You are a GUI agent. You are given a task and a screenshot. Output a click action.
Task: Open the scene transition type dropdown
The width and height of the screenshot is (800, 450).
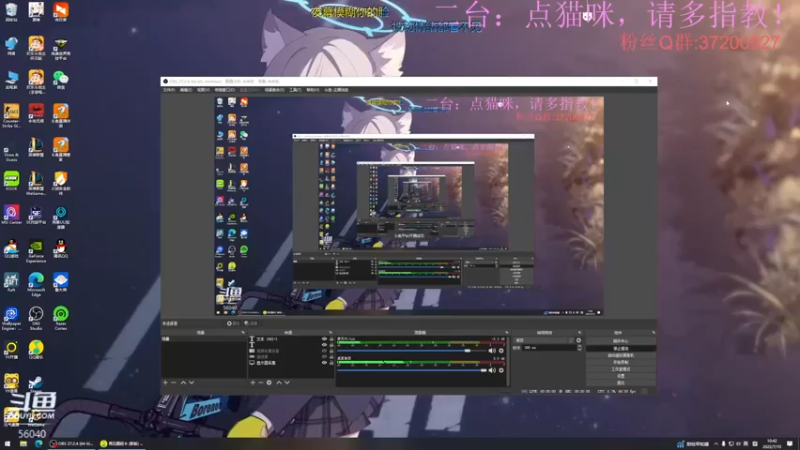[x=544, y=340]
